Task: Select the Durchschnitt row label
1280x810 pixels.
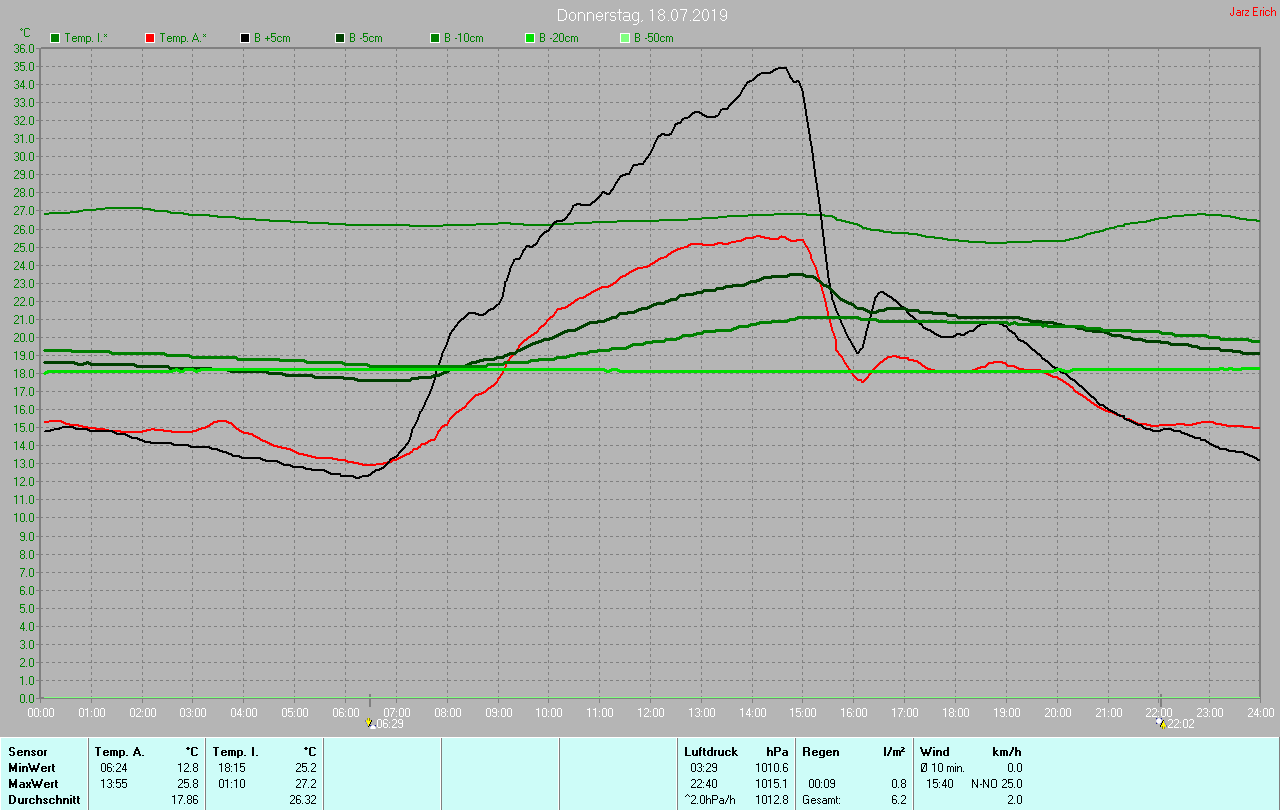Action: coord(44,799)
